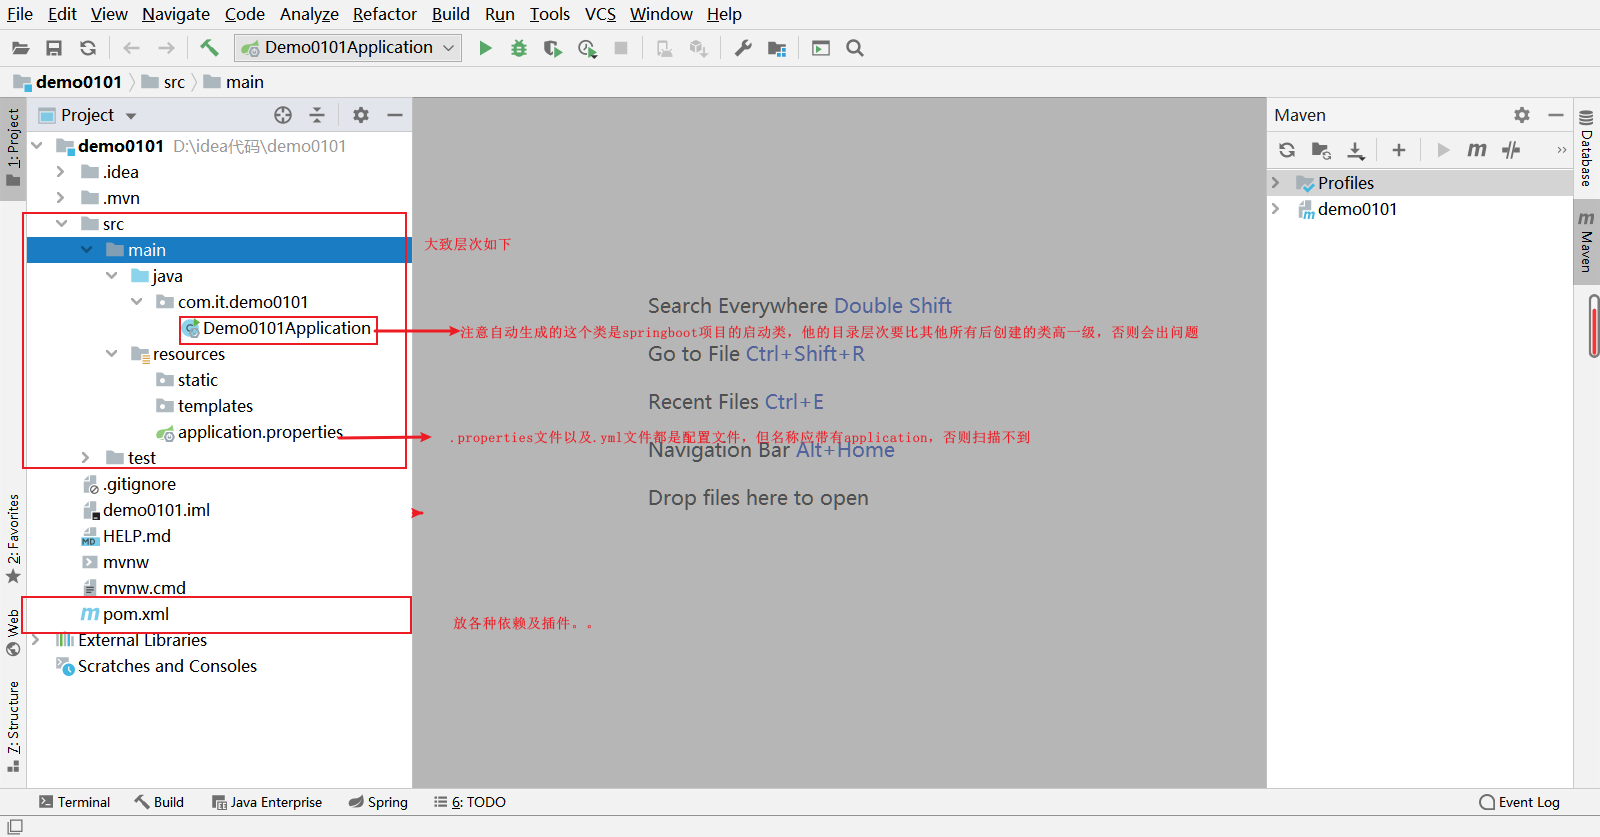1600x837 pixels.
Task: Download Sources and Documentation in Maven panel
Action: [1355, 150]
